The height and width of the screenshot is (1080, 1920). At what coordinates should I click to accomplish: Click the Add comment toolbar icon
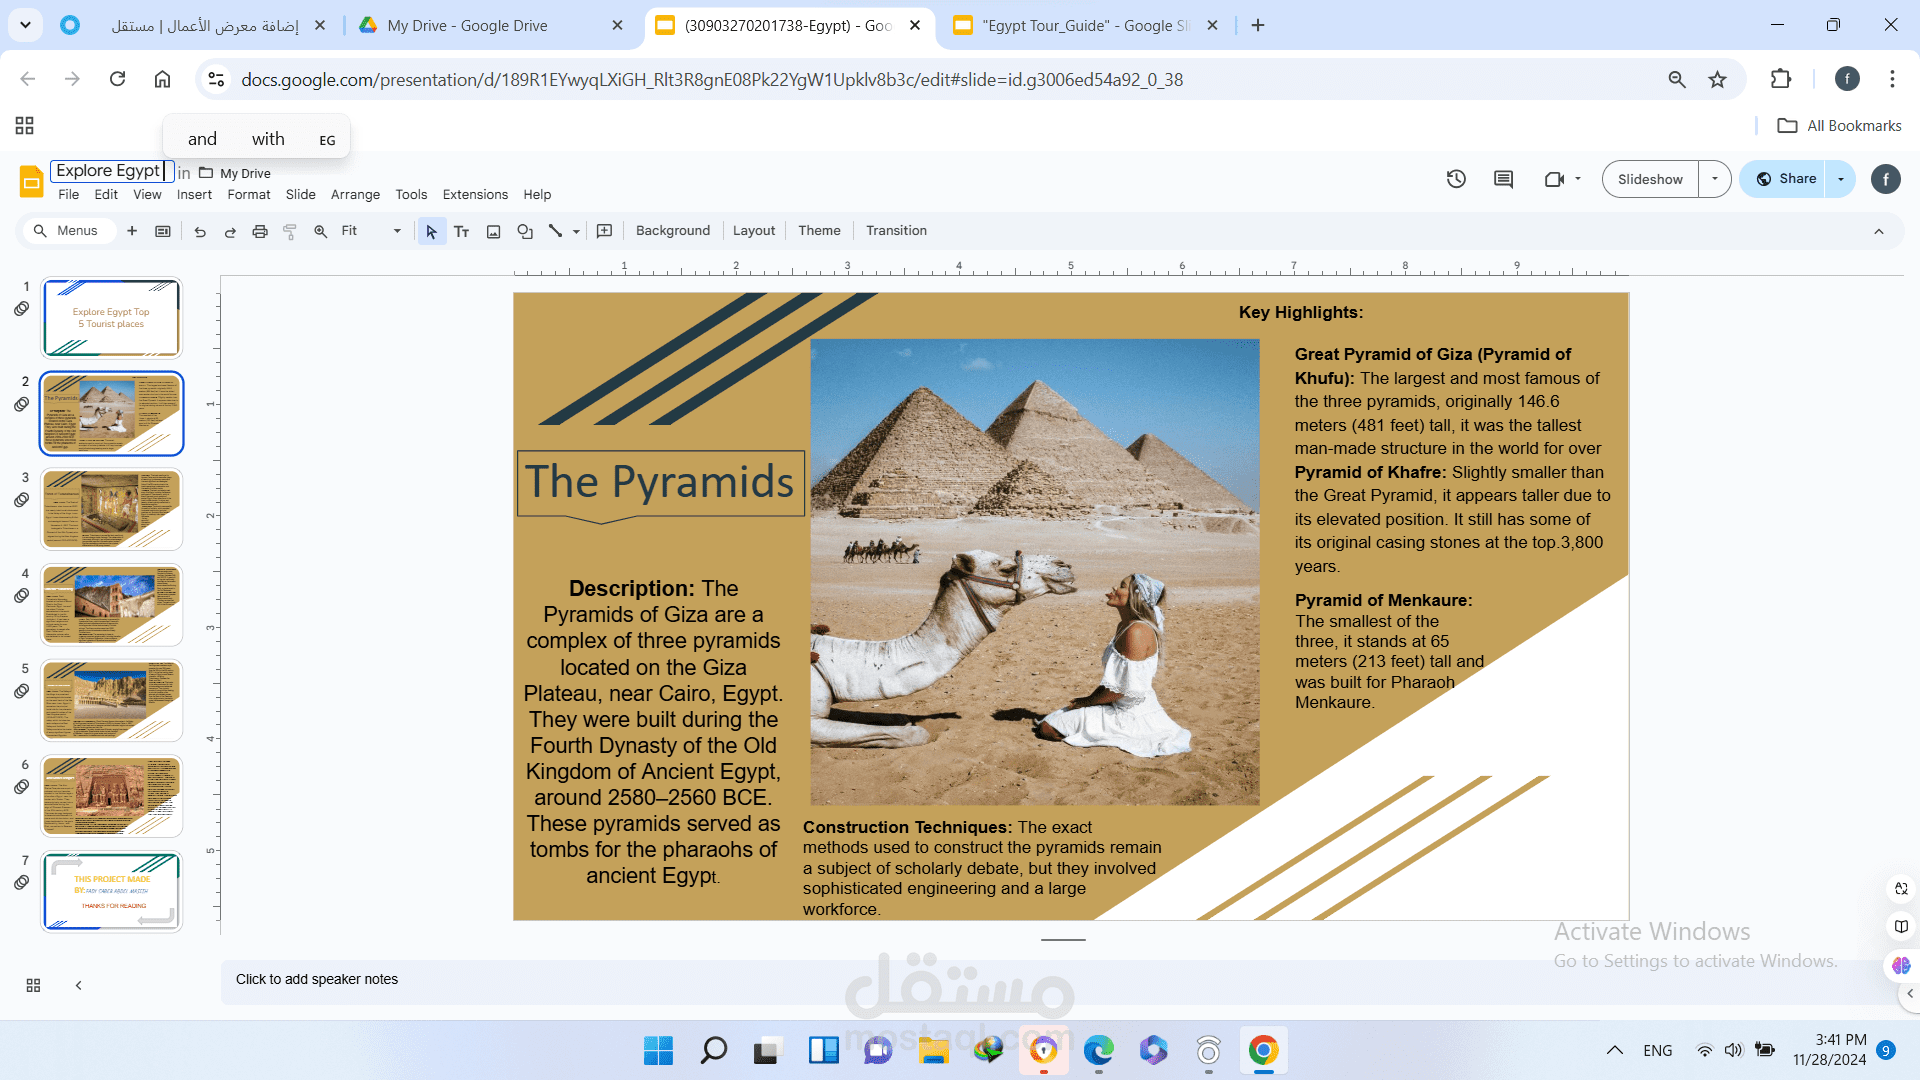pyautogui.click(x=605, y=231)
